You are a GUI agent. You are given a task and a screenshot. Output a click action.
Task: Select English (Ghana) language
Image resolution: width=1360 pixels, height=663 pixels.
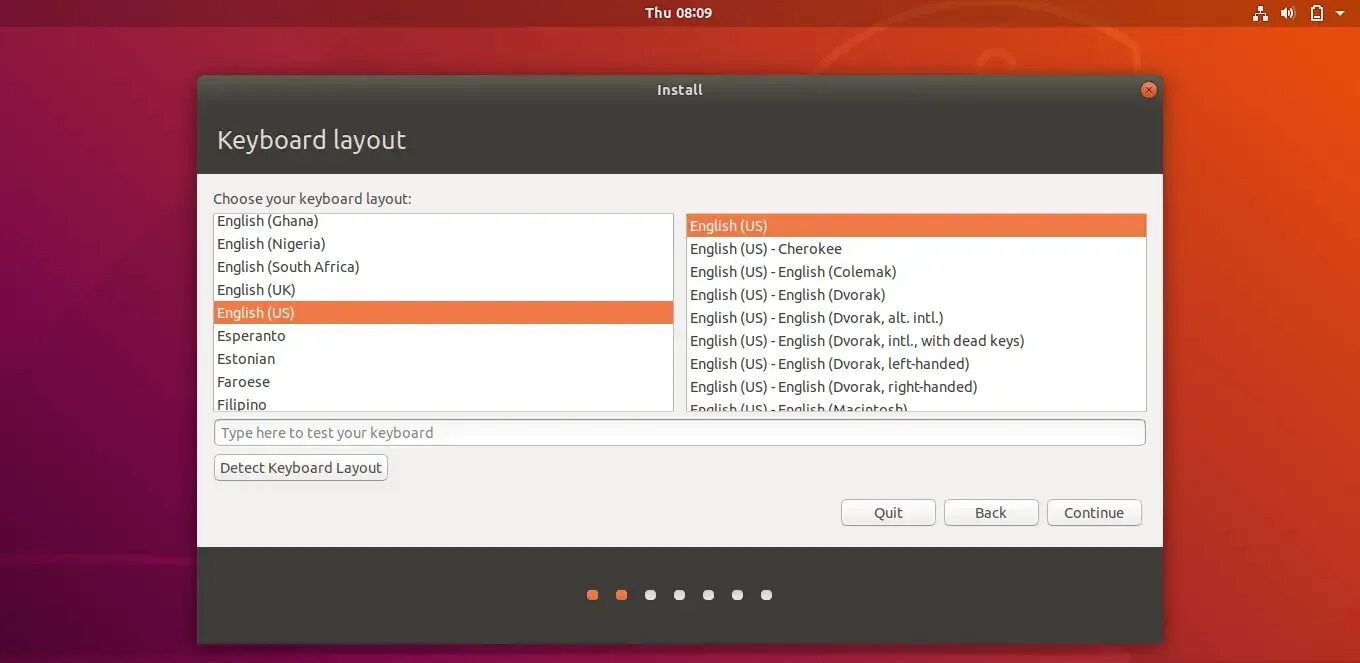pos(443,221)
